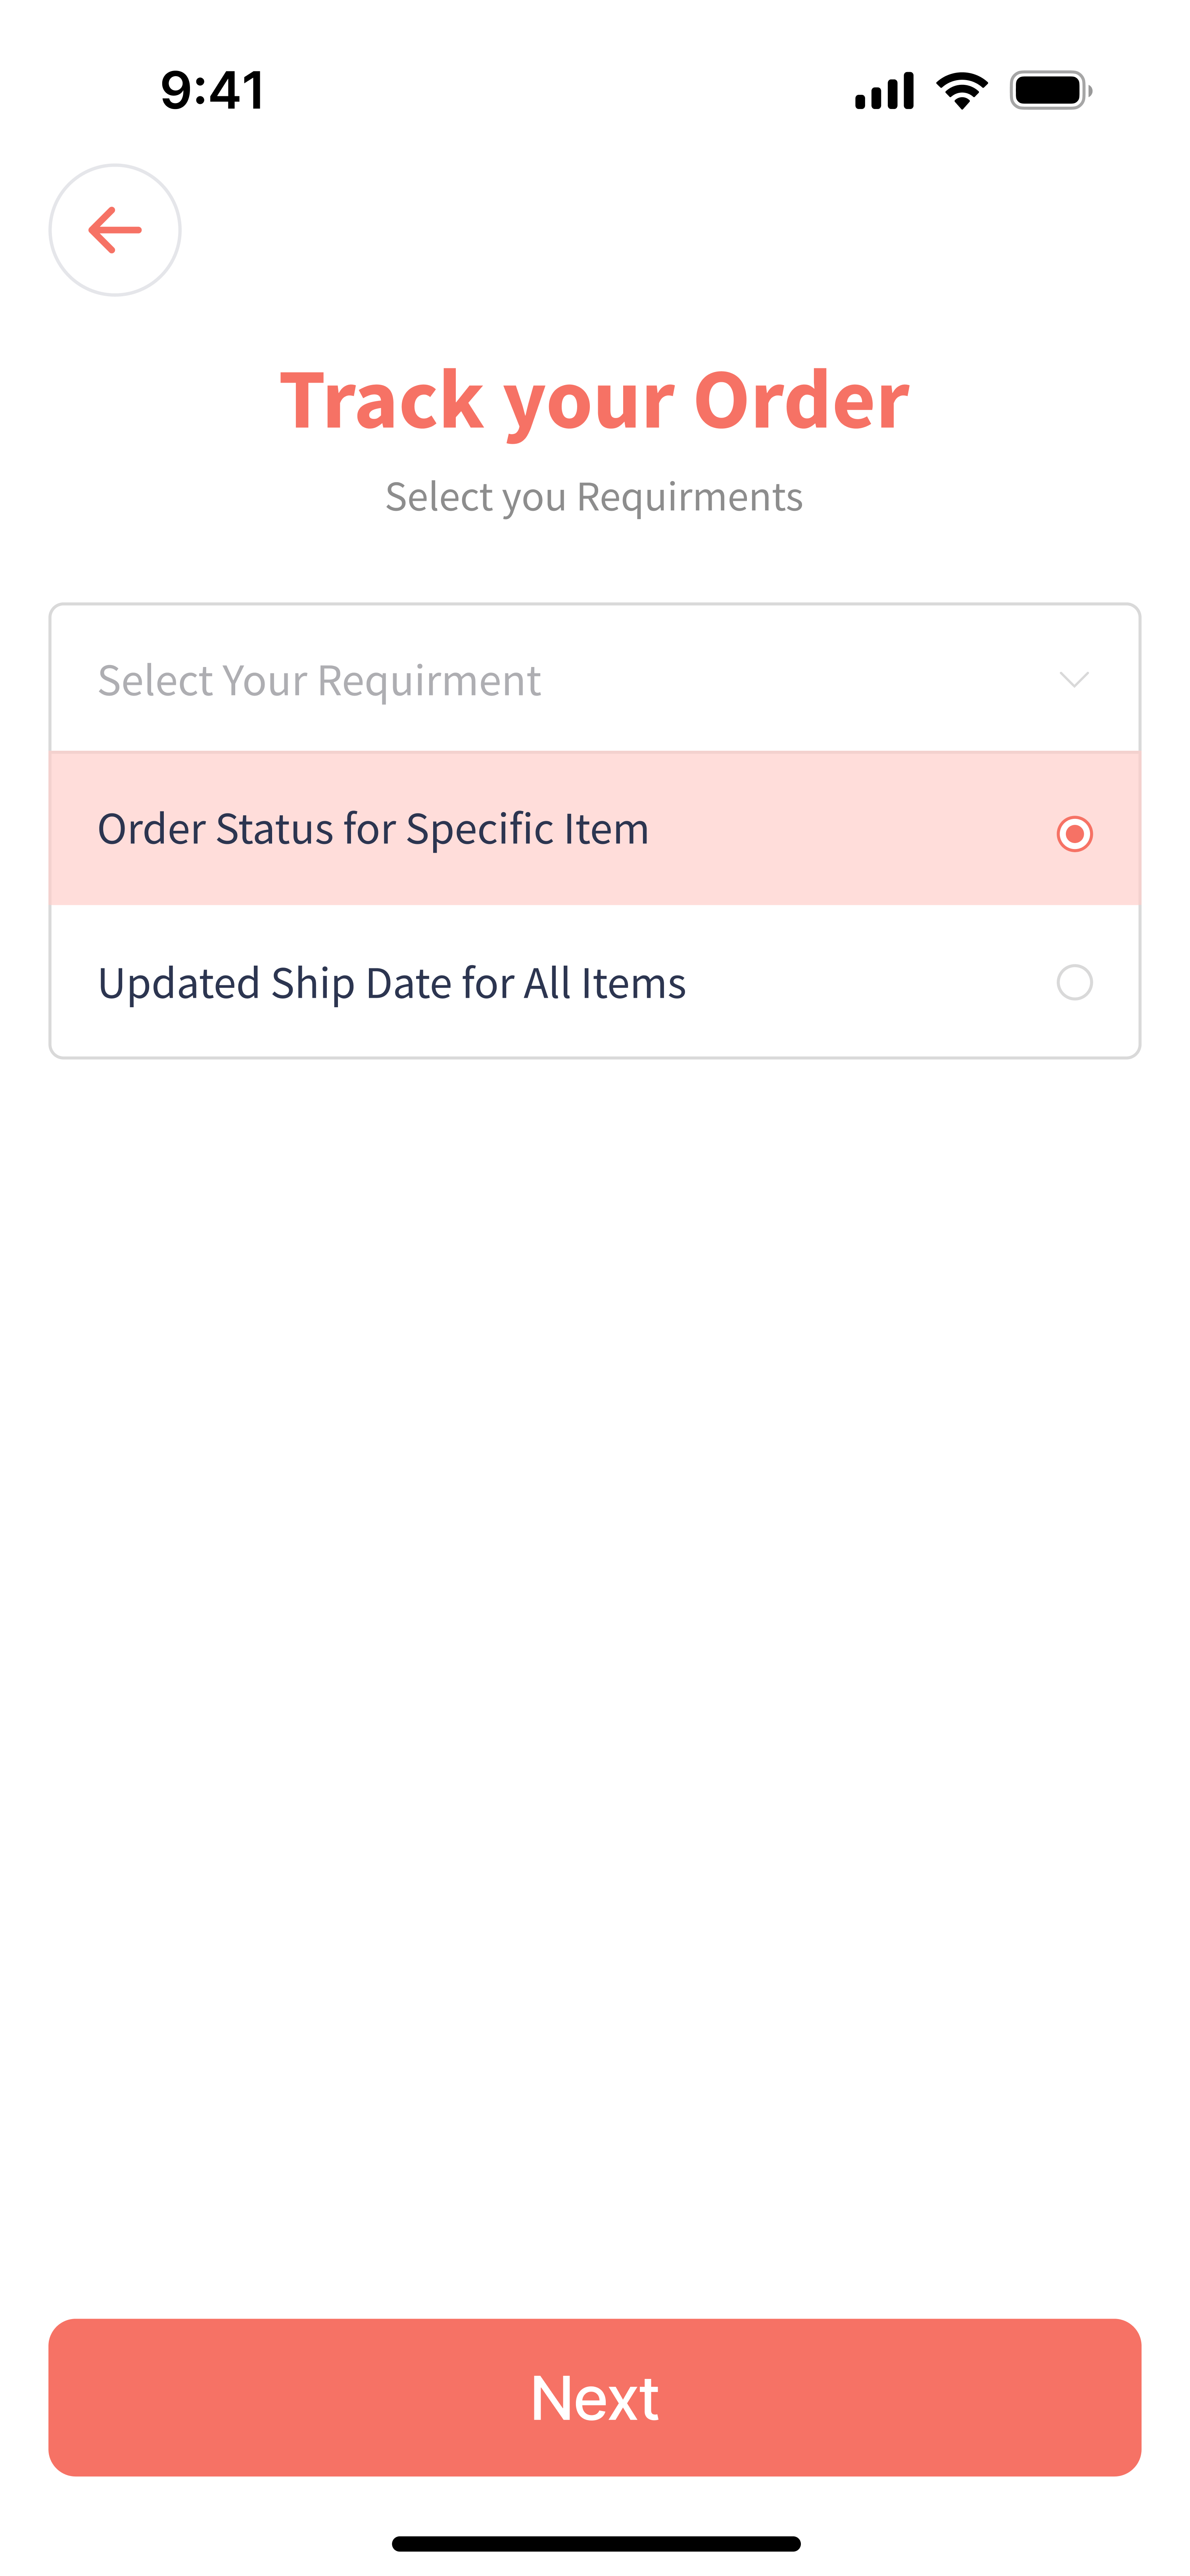
Task: Click the Select Your Requirment placeholder text
Action: [319, 681]
